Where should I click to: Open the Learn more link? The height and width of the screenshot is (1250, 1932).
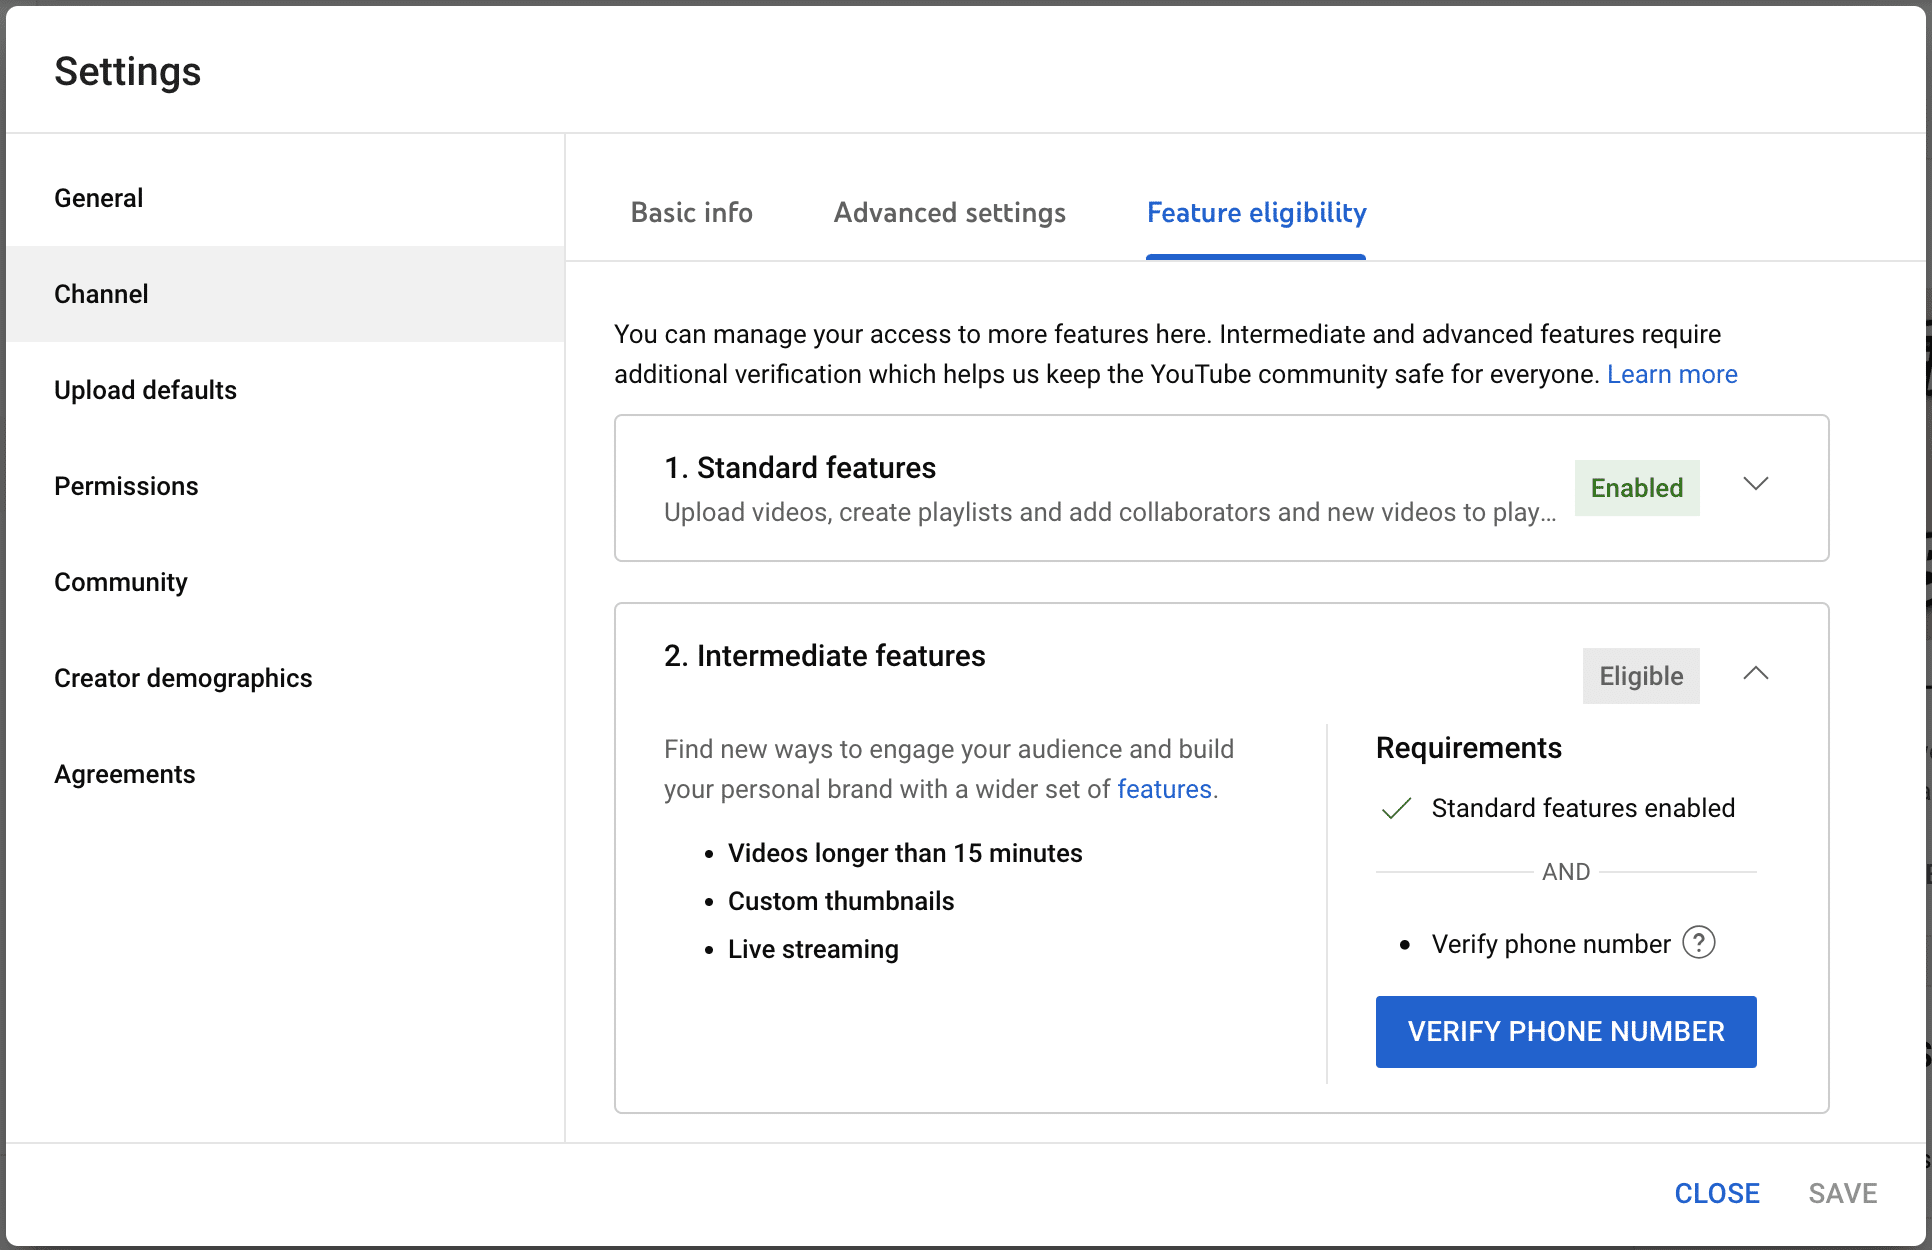1672,374
